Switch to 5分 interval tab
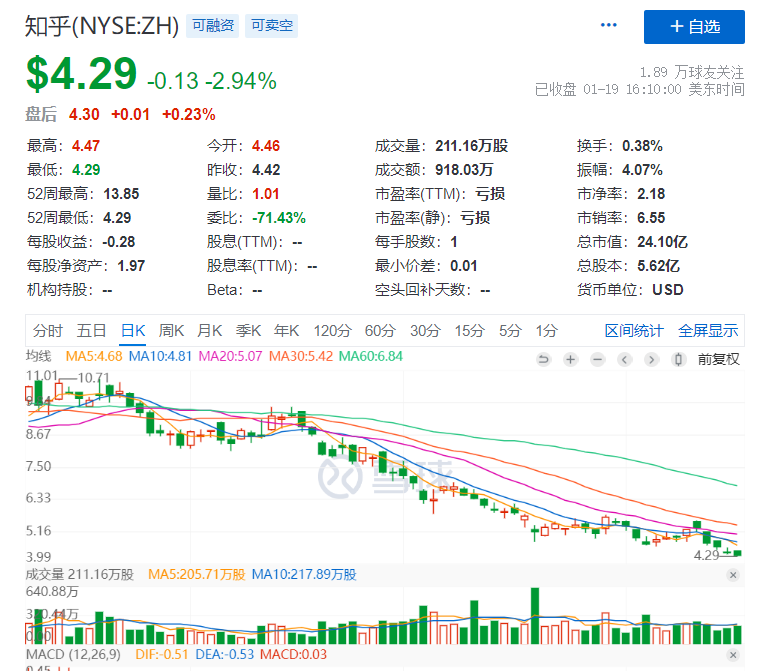 tap(510, 331)
